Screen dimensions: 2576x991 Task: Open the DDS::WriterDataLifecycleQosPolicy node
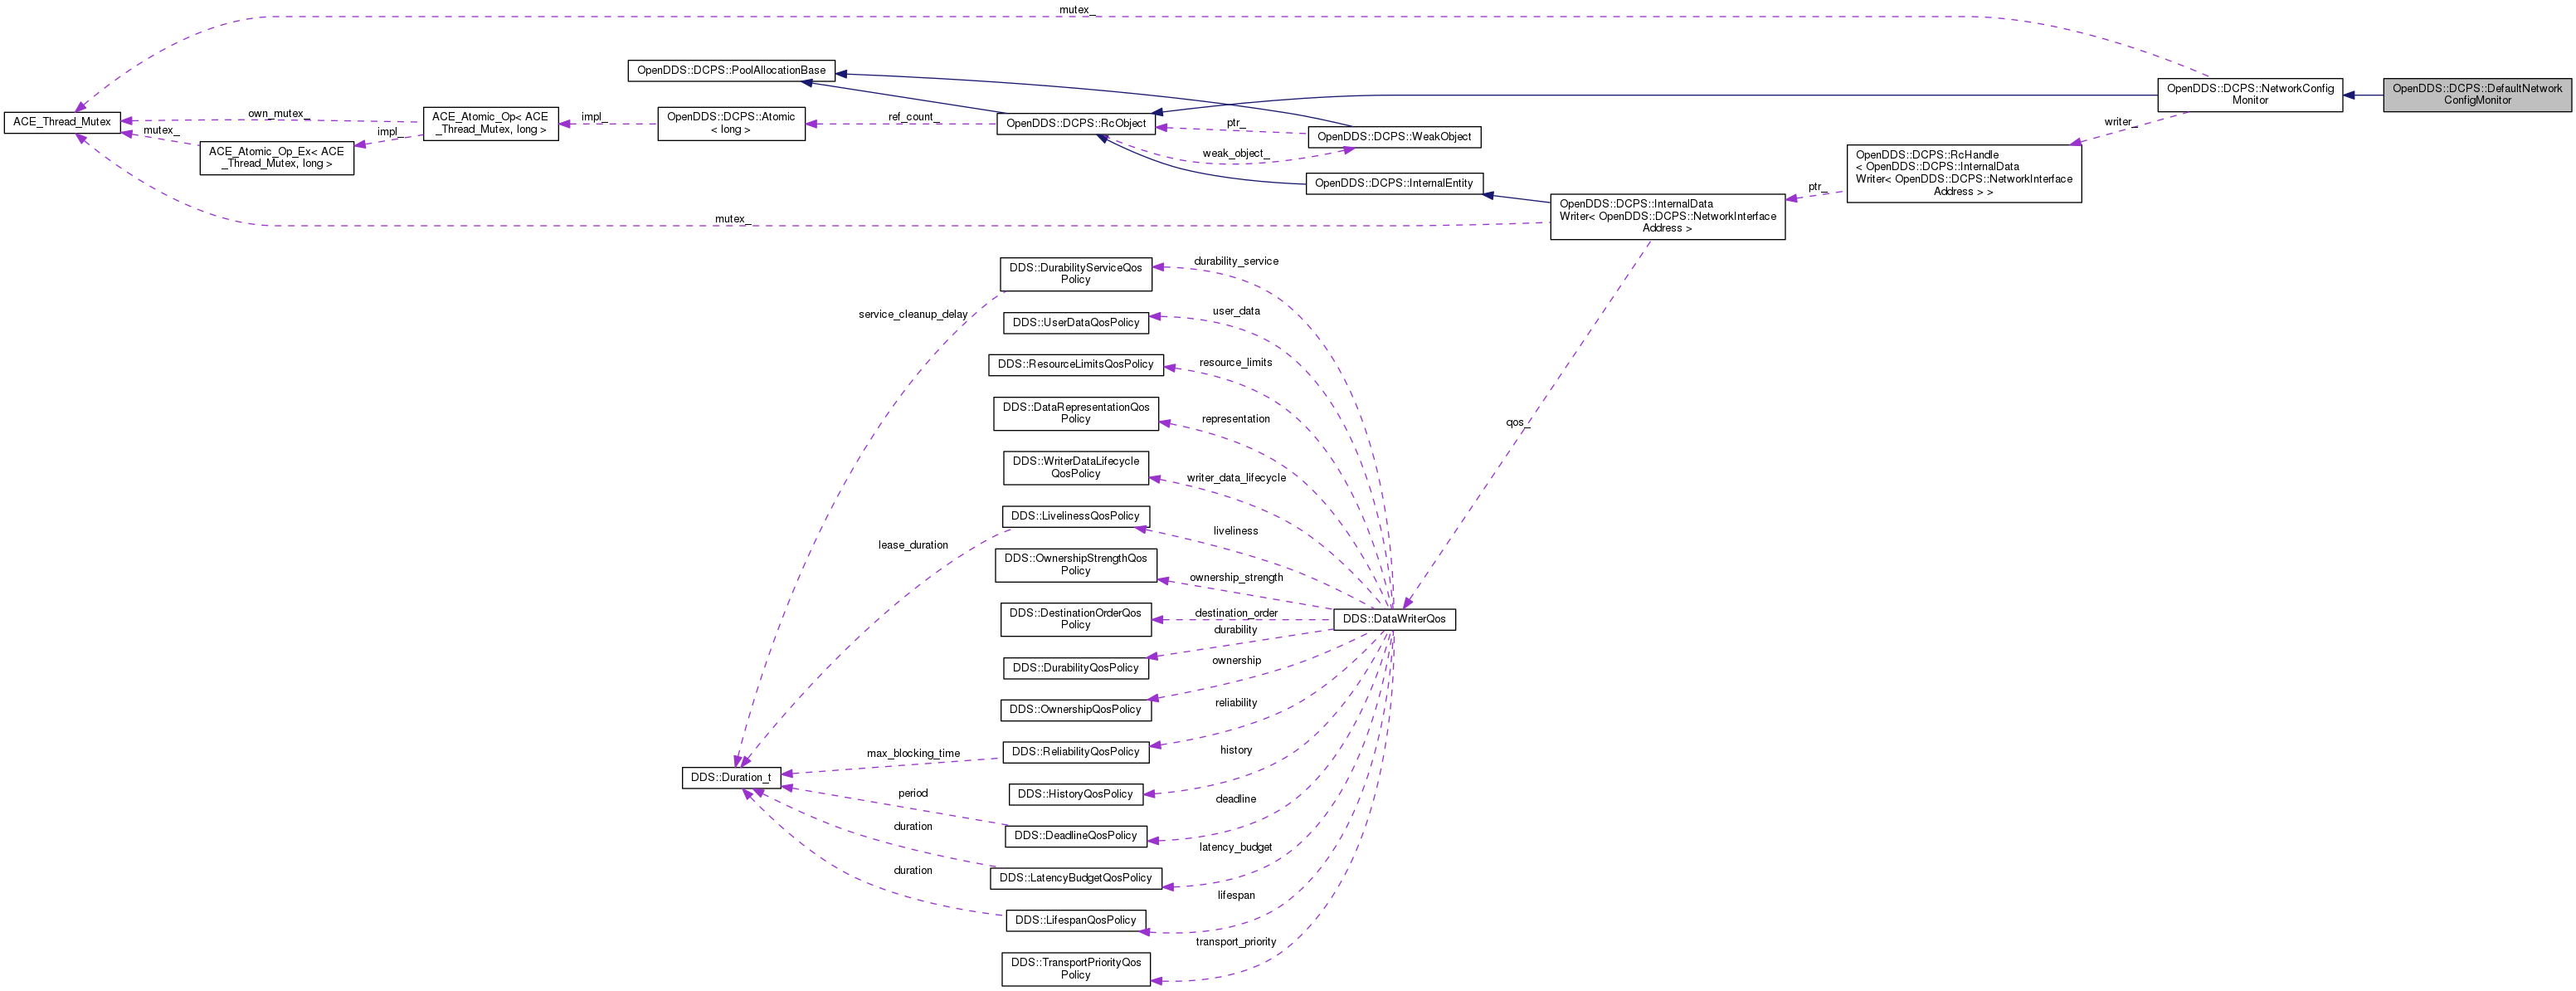tap(1076, 467)
